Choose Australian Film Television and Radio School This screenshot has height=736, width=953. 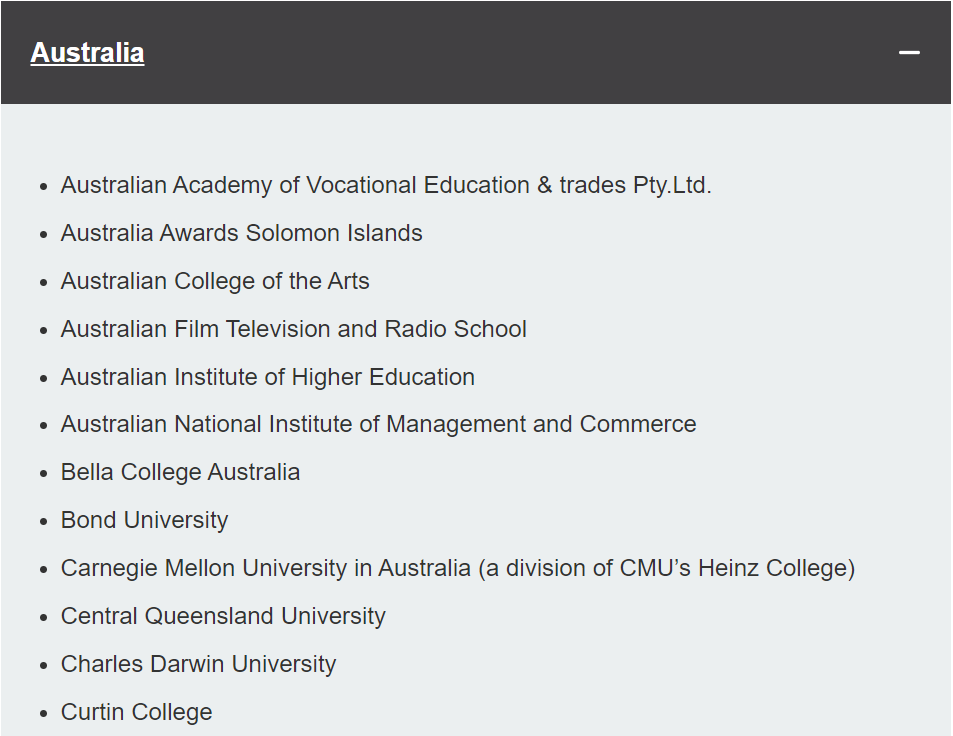(294, 329)
